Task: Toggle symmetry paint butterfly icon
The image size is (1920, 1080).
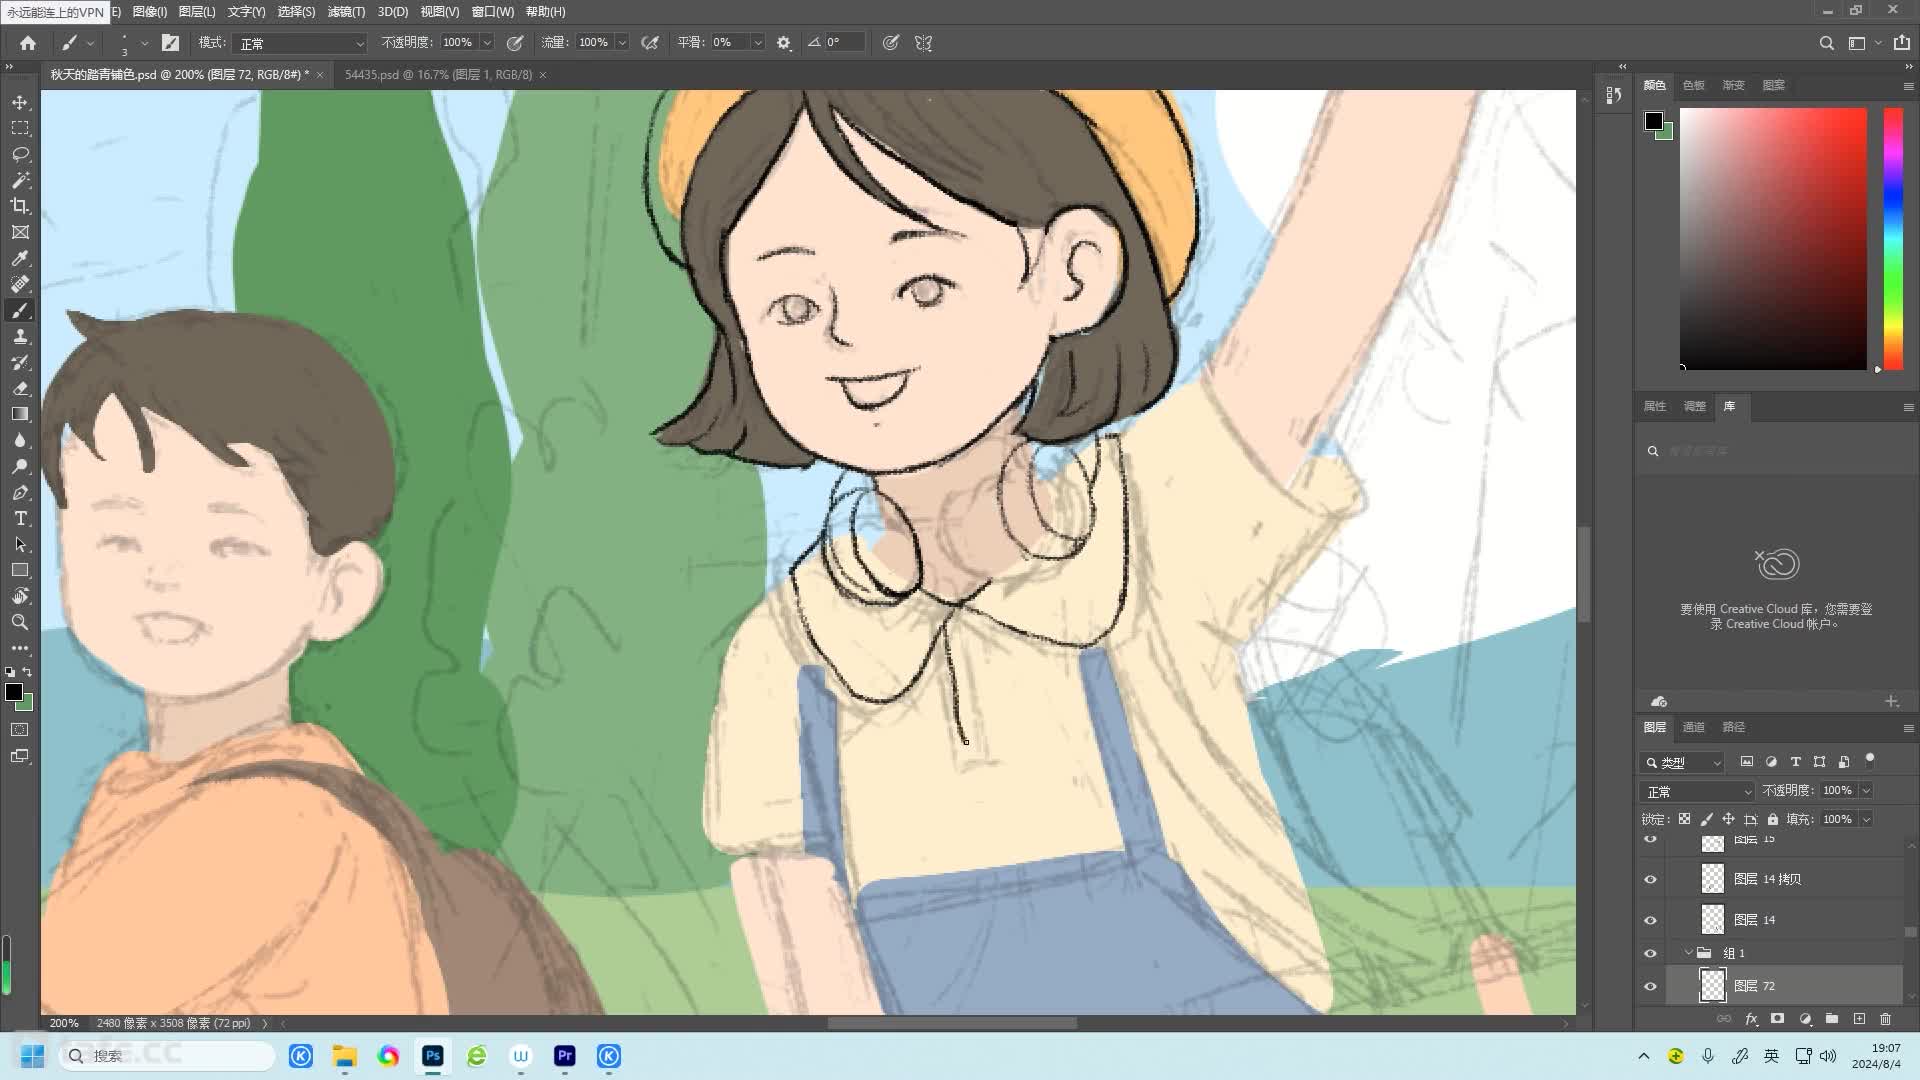Action: (923, 43)
